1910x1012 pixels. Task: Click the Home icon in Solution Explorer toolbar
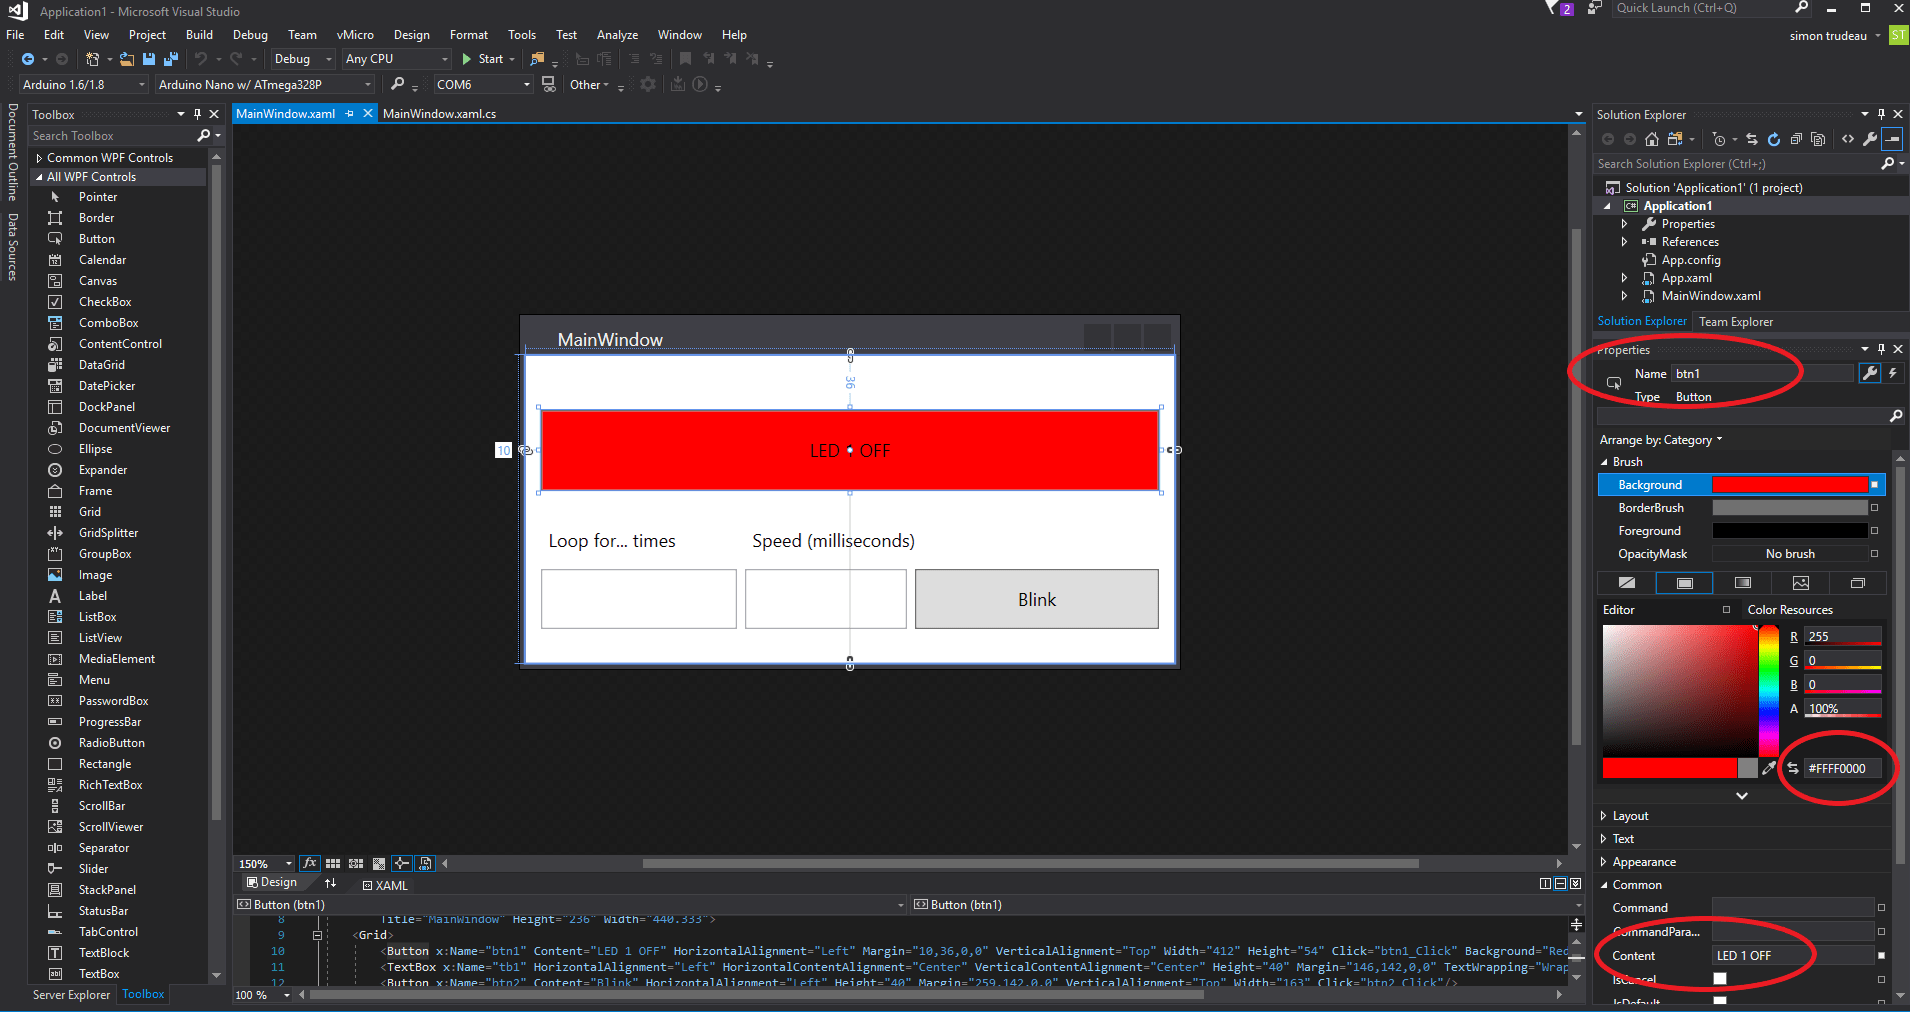point(1652,139)
